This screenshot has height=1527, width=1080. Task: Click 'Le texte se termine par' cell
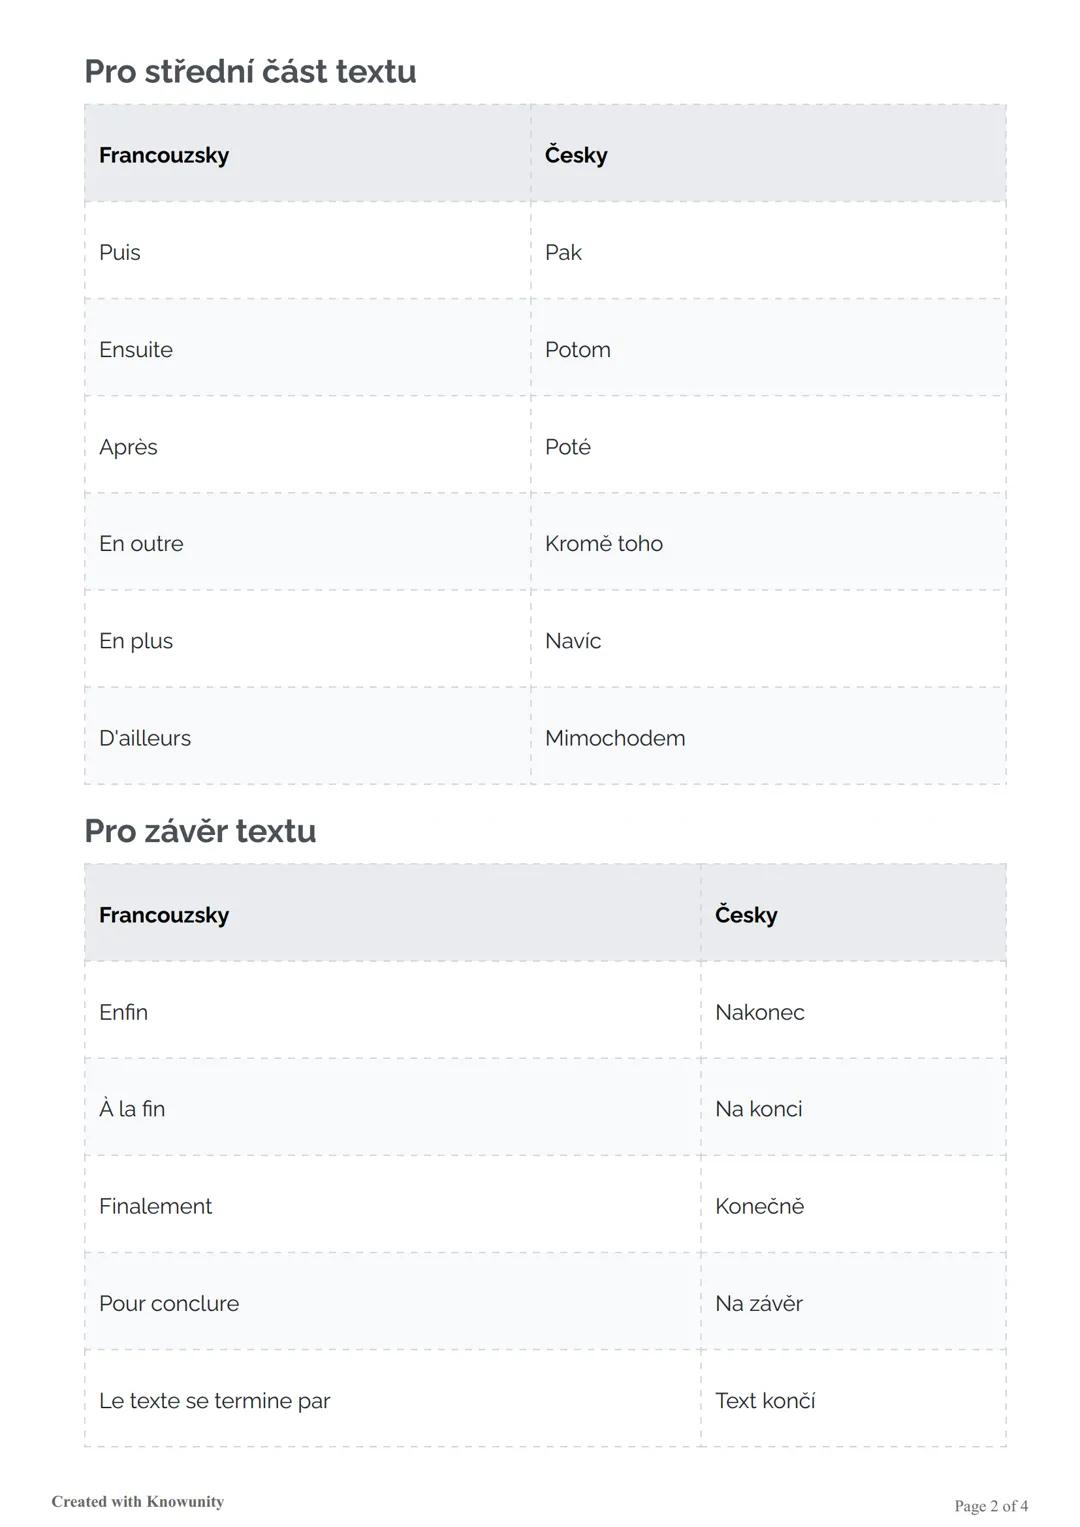pos(214,1401)
